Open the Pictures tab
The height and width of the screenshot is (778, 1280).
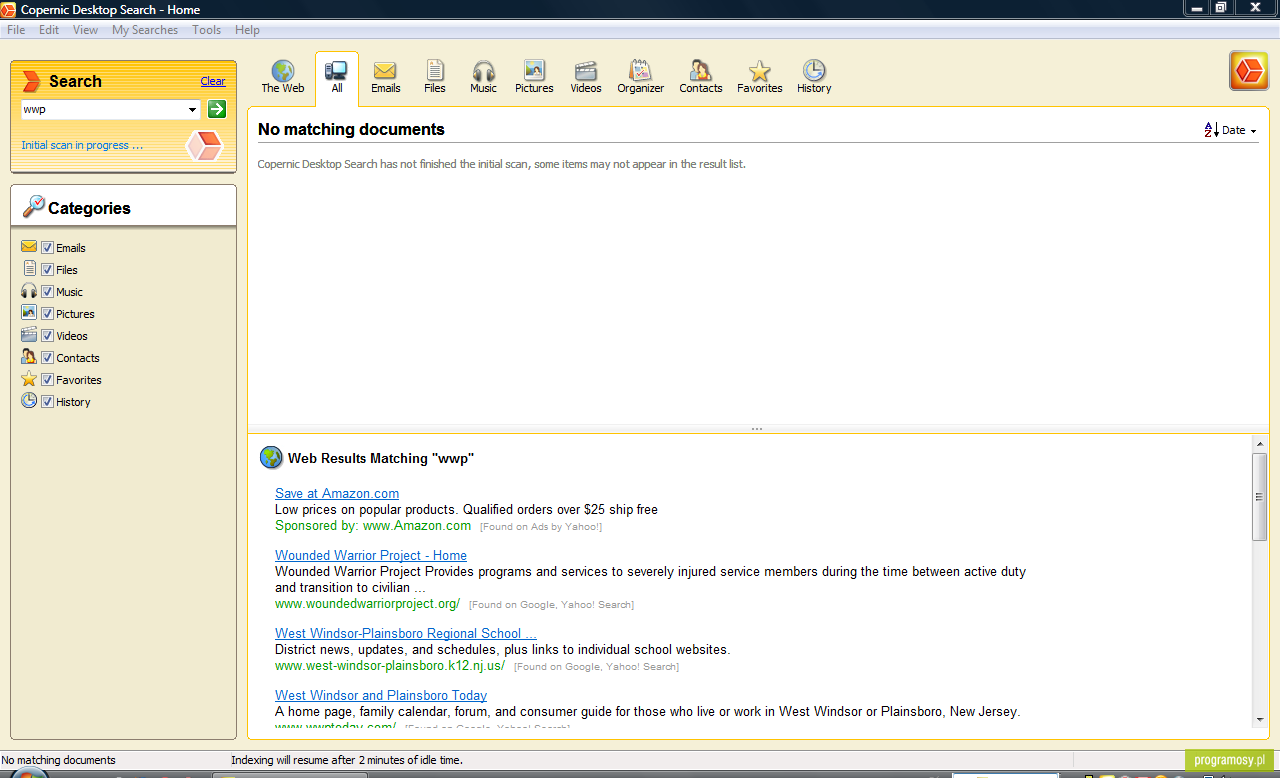(534, 77)
